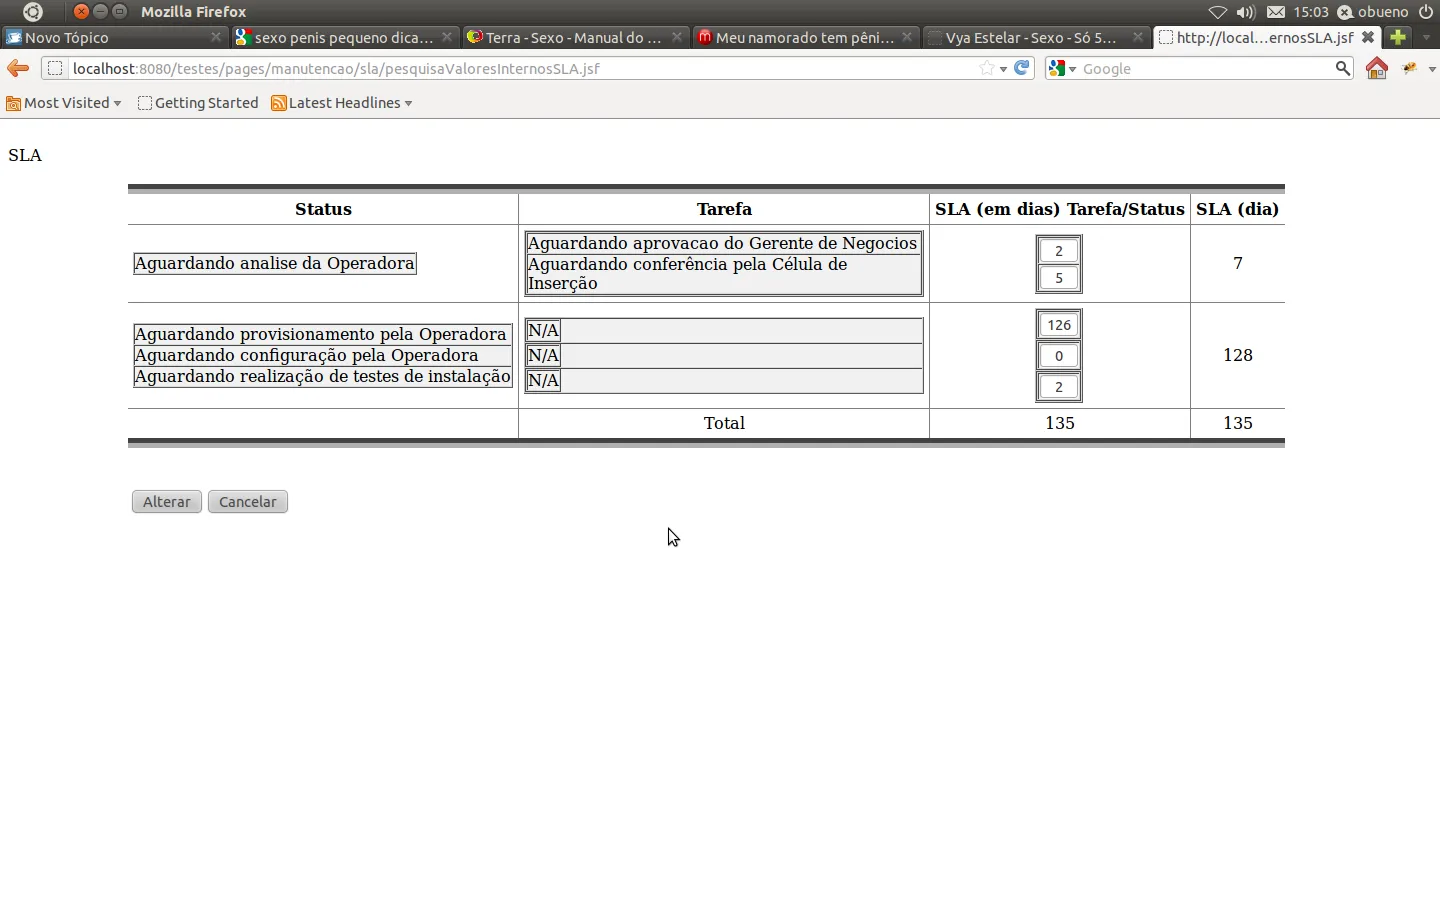The width and height of the screenshot is (1440, 900).
Task: Click the N/A task beside provisionamento
Action: (x=543, y=330)
